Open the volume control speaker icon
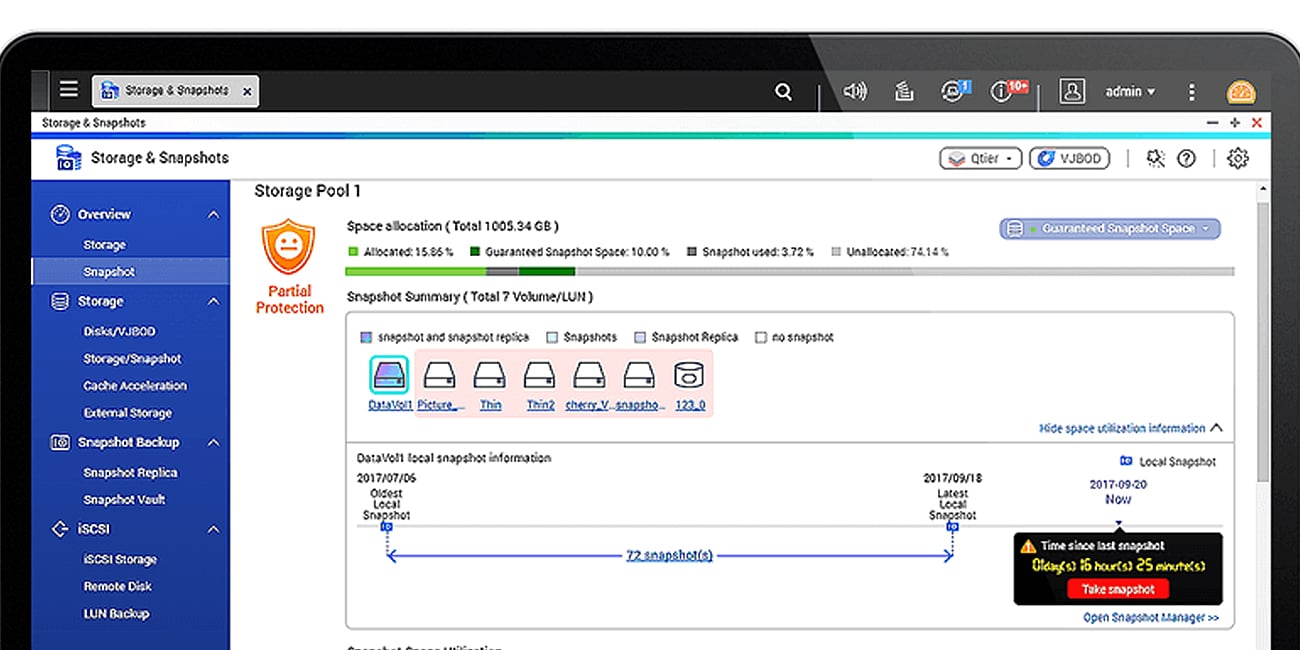1300x650 pixels. tap(855, 91)
